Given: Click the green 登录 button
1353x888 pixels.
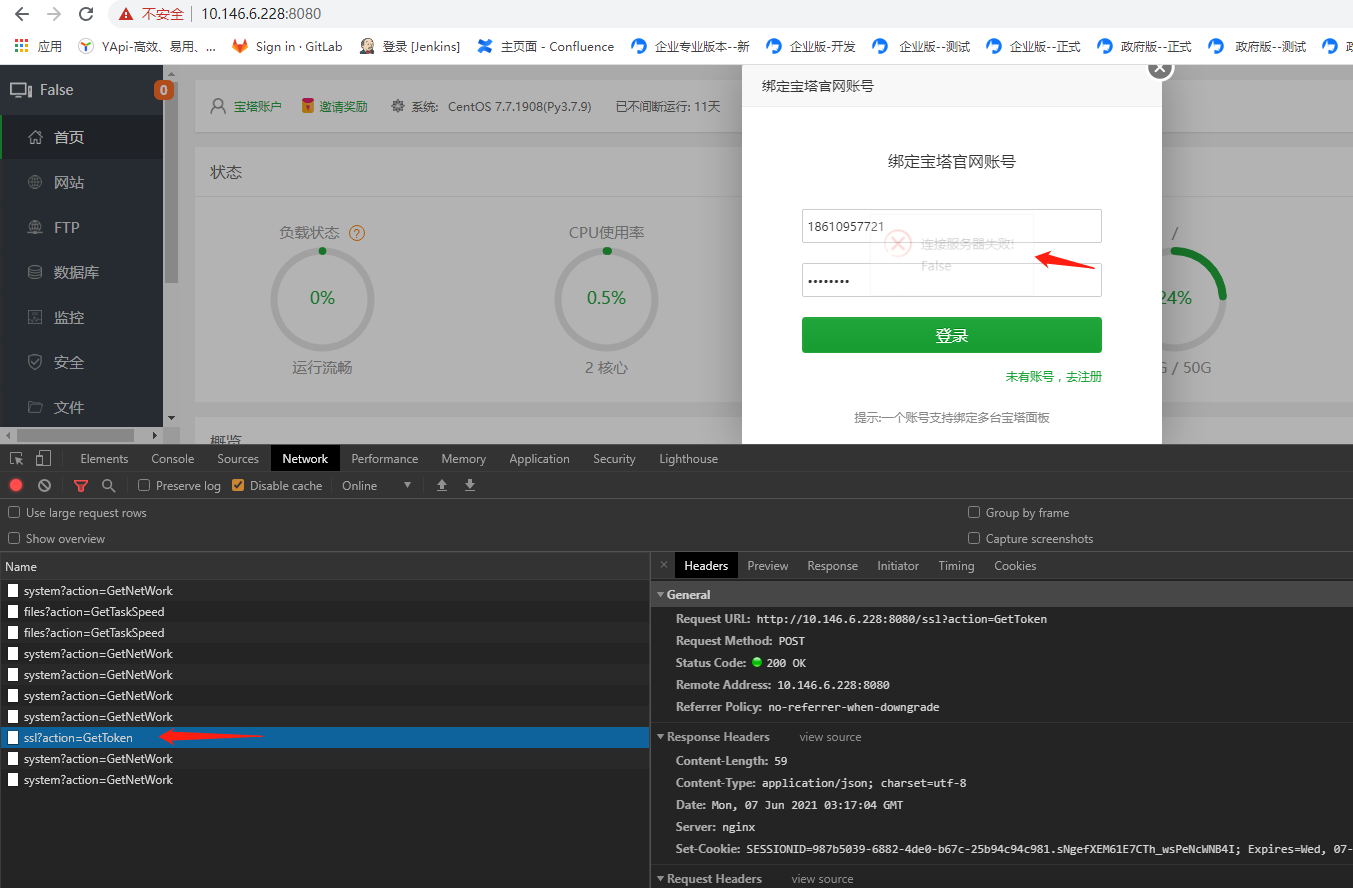Looking at the screenshot, I should pyautogui.click(x=952, y=335).
